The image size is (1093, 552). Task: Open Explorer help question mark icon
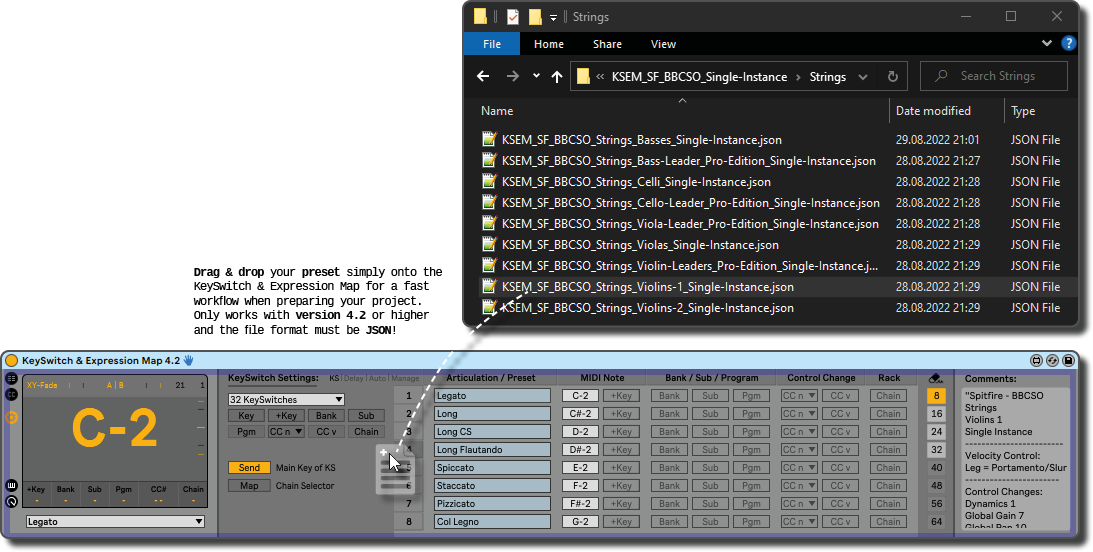coord(1069,43)
